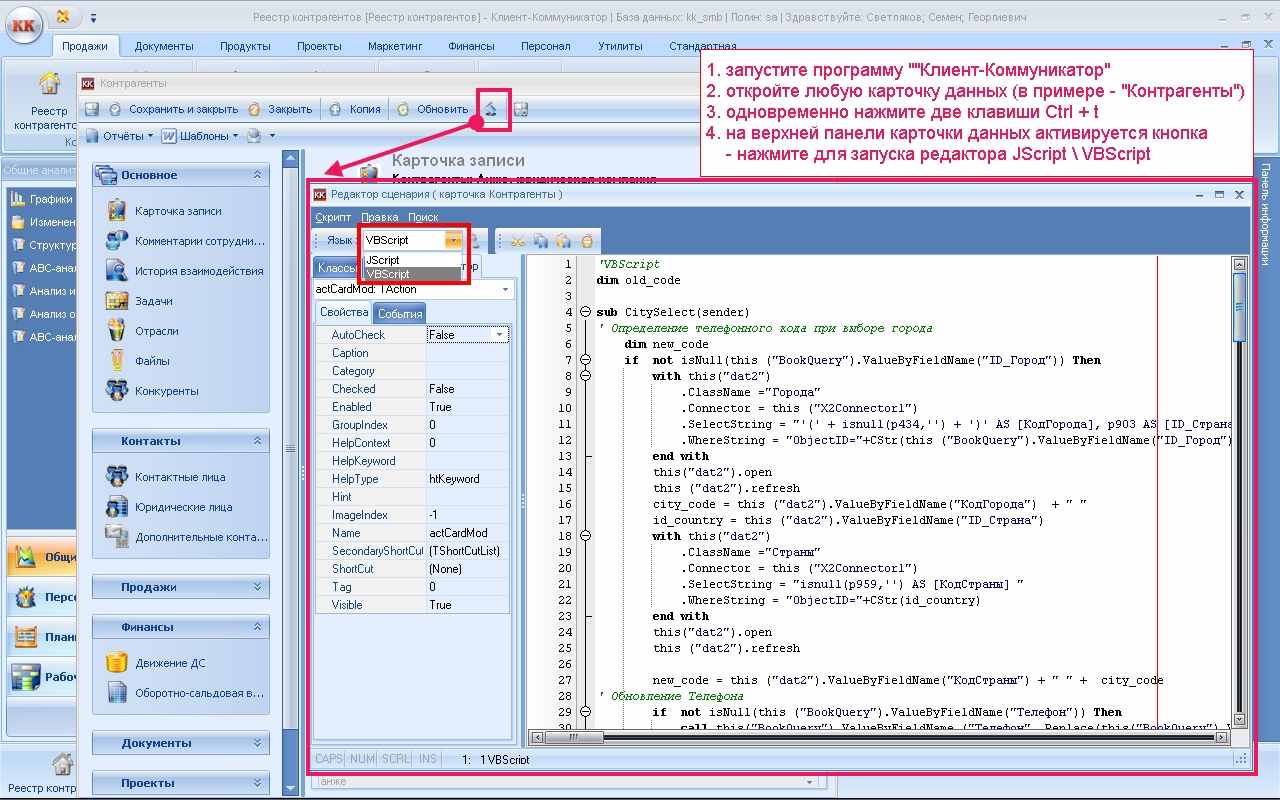This screenshot has width=1280, height=800.
Task: Click the icon right of script editor button
Action: 521,109
